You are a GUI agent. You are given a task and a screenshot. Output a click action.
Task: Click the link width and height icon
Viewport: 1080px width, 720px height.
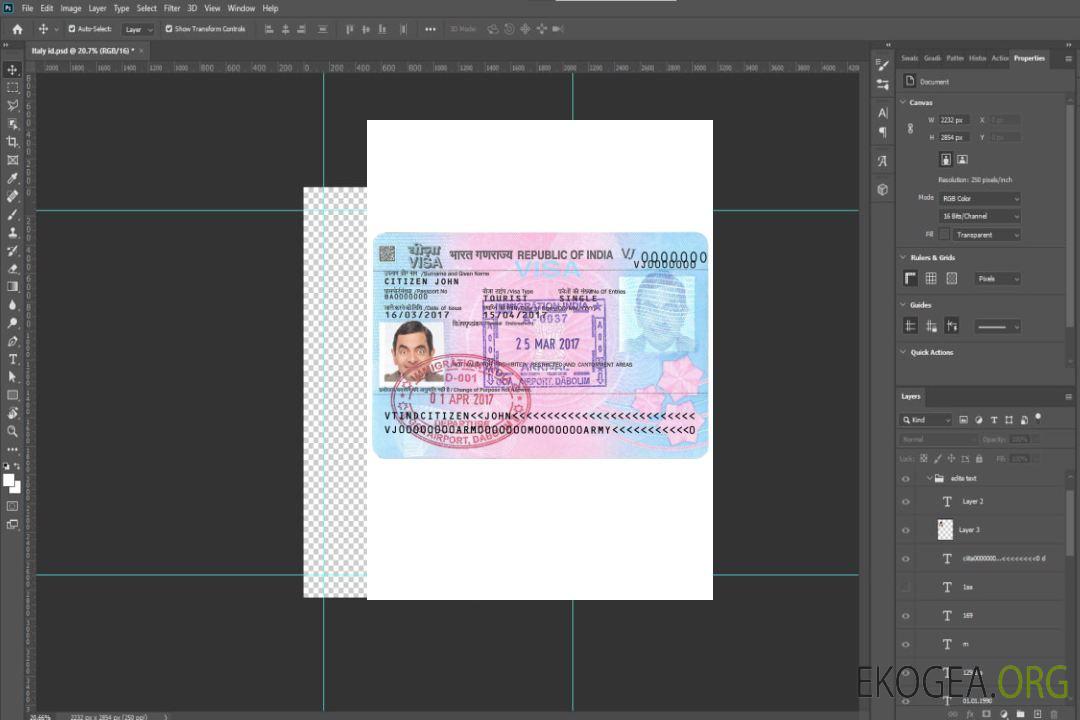(911, 129)
